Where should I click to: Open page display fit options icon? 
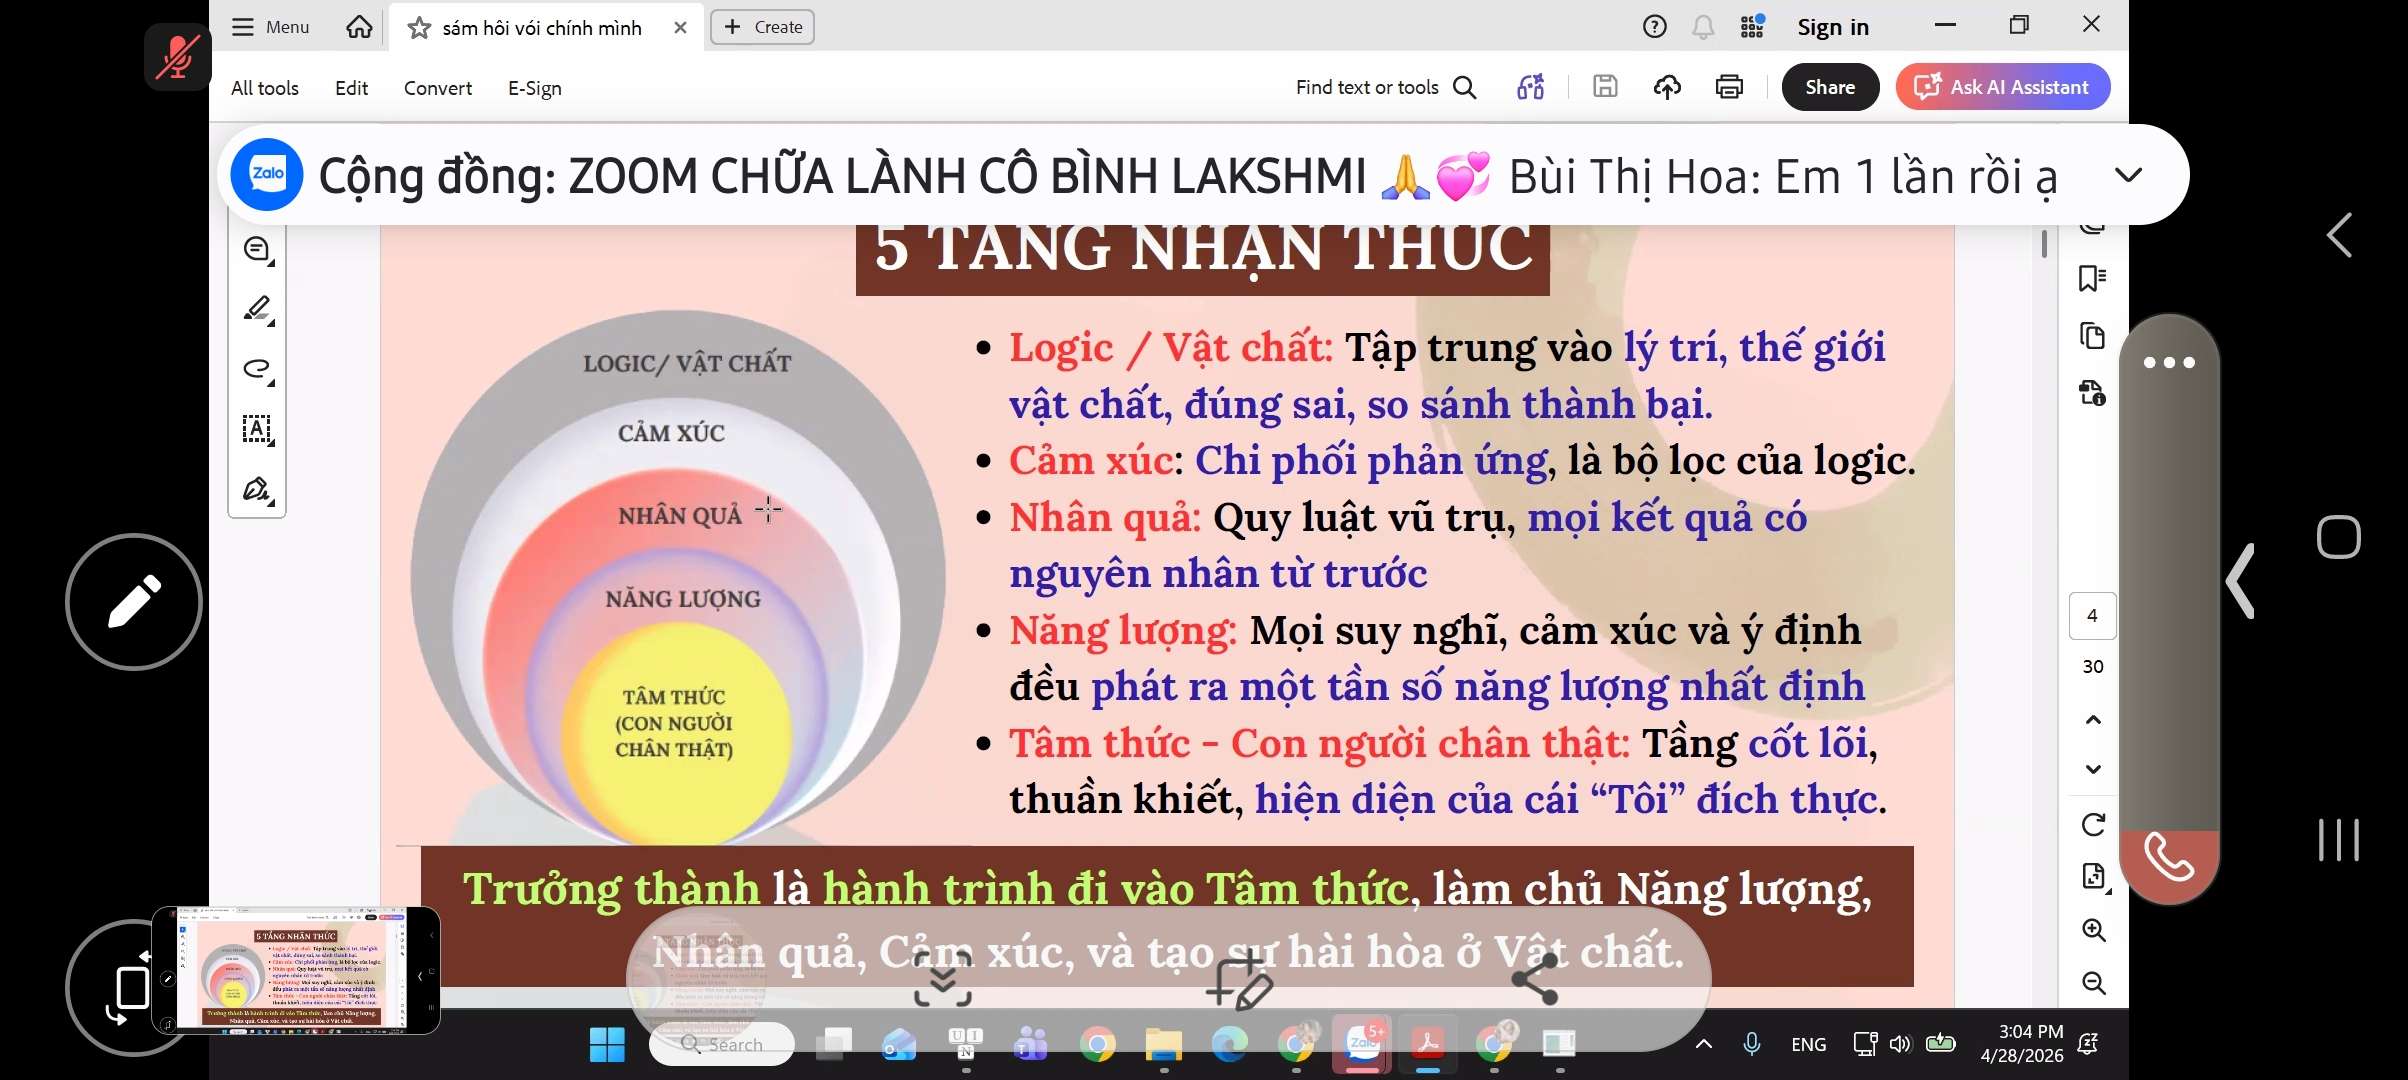[2093, 877]
